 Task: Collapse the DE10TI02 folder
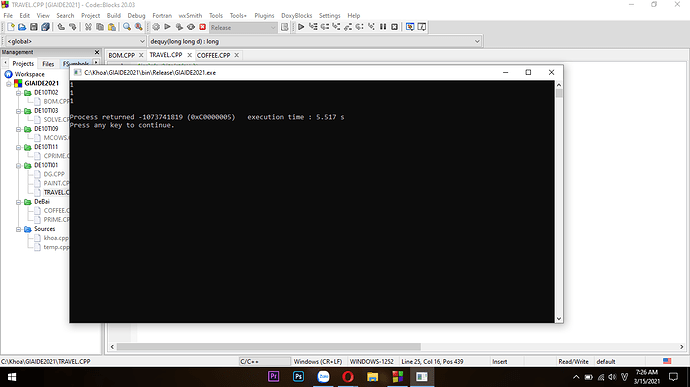pyautogui.click(x=18, y=93)
